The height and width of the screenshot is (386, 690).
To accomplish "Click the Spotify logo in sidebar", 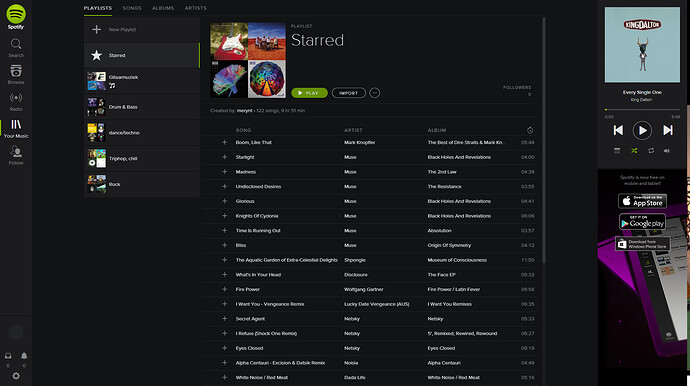I will (x=16, y=17).
